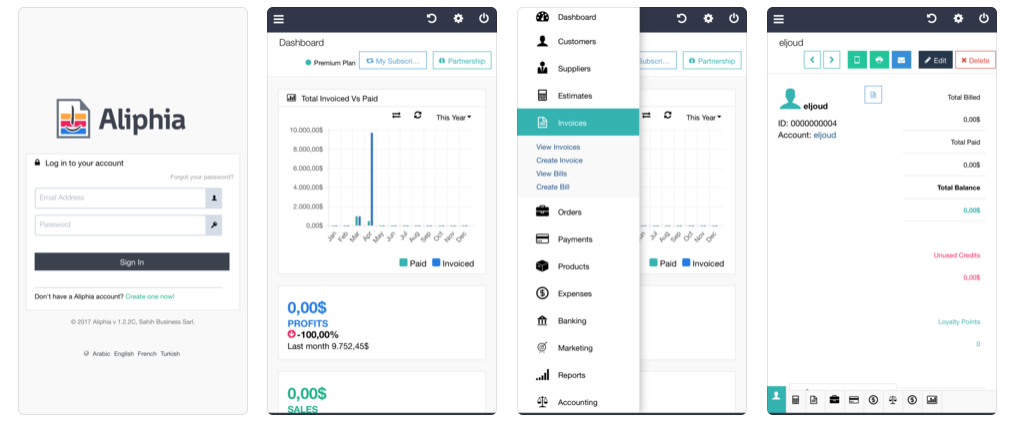Expand Banking in the side menu
Image resolution: width=1009 pixels, height=432 pixels.
pyautogui.click(x=578, y=321)
